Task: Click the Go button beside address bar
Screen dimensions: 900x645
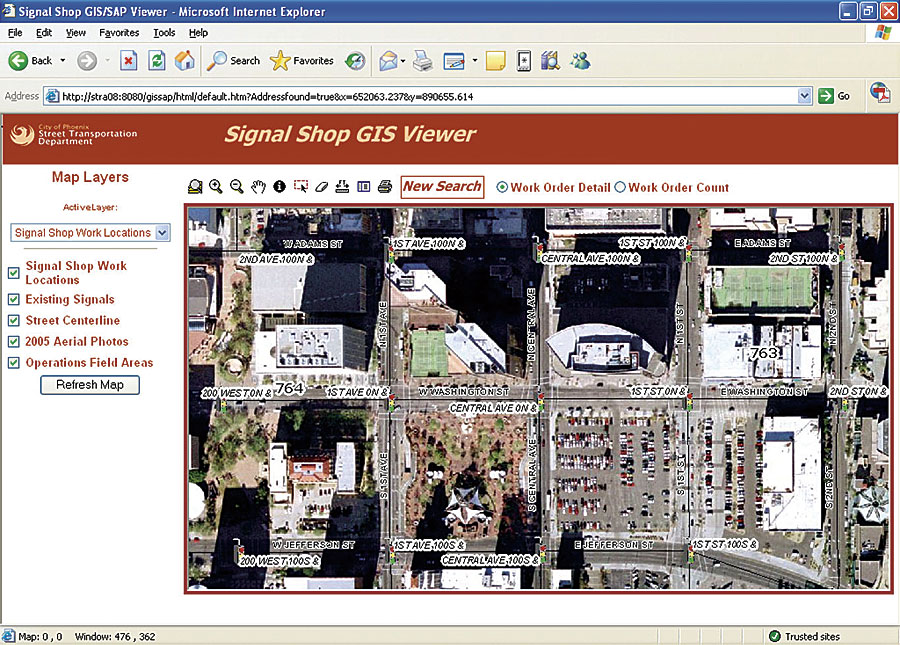Action: 833,96
